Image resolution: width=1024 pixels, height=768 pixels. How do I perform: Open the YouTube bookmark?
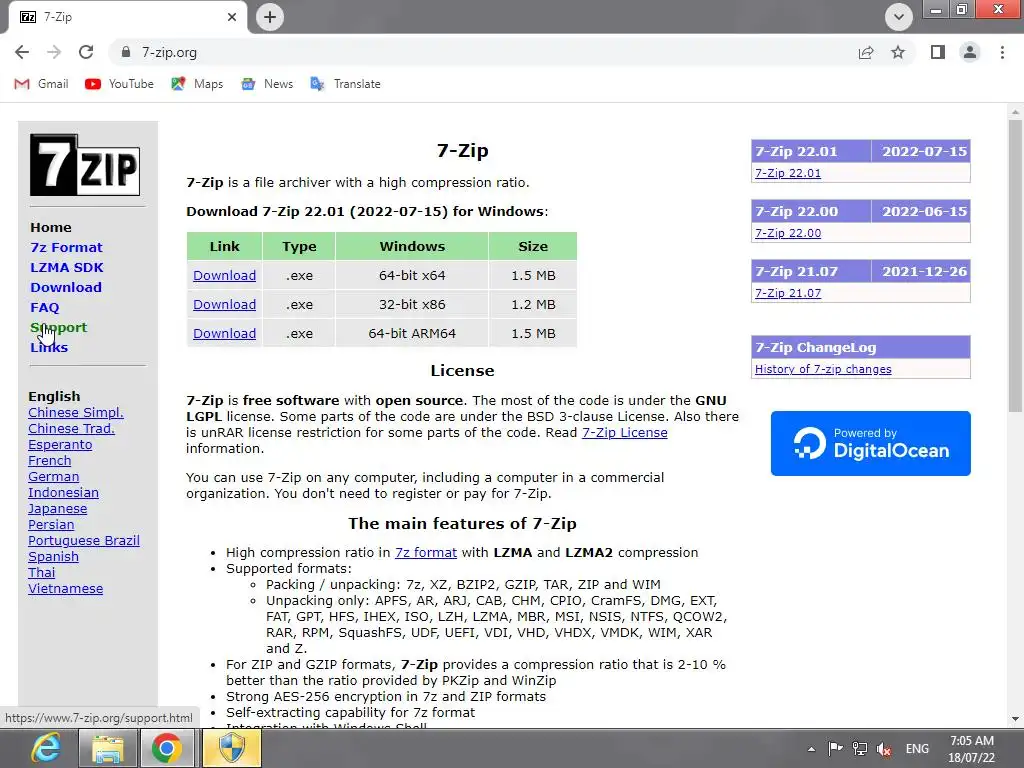120,84
